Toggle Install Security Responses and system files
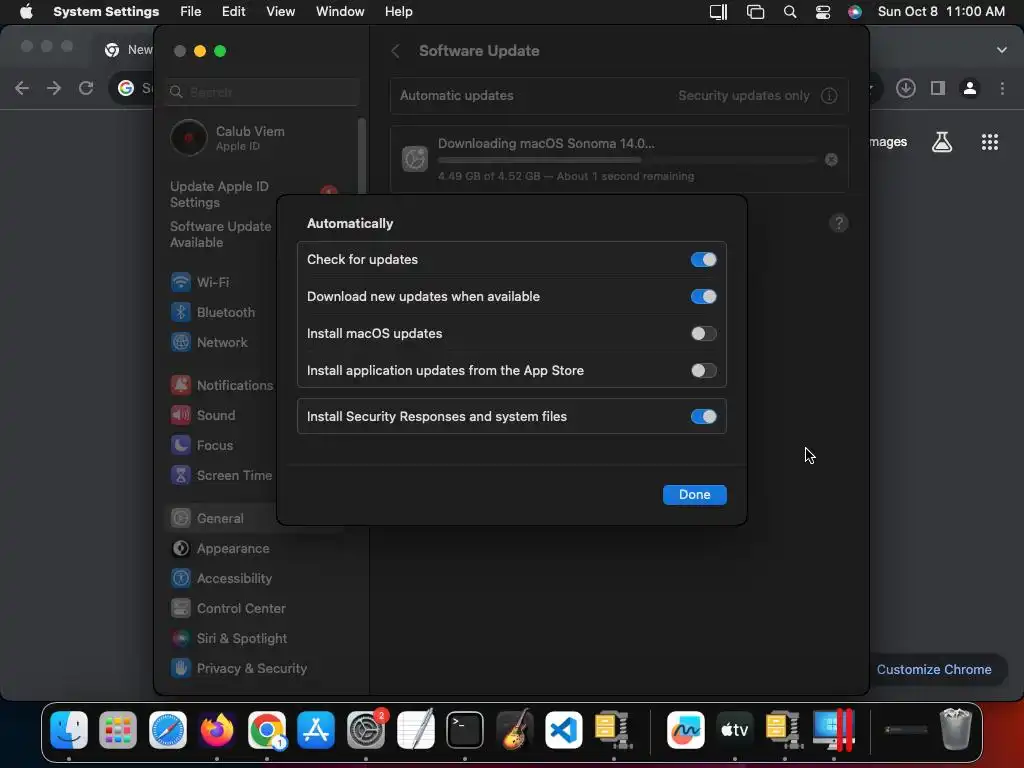Screen dimensions: 1024x768 tap(703, 417)
